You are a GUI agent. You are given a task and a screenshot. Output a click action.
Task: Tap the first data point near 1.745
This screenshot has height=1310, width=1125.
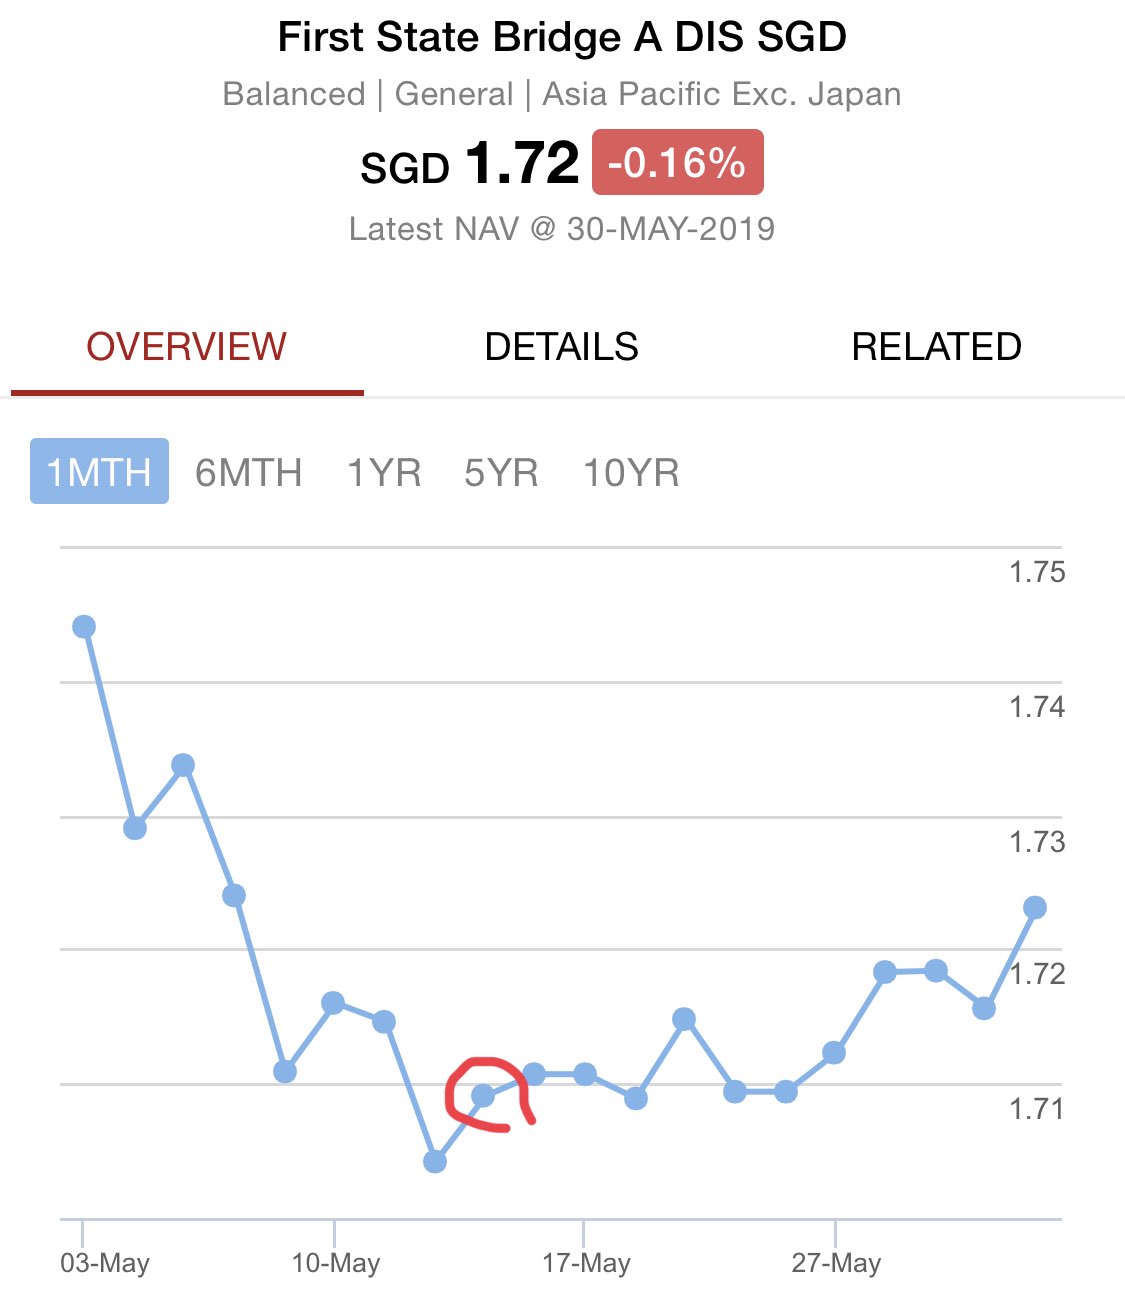pyautogui.click(x=84, y=627)
